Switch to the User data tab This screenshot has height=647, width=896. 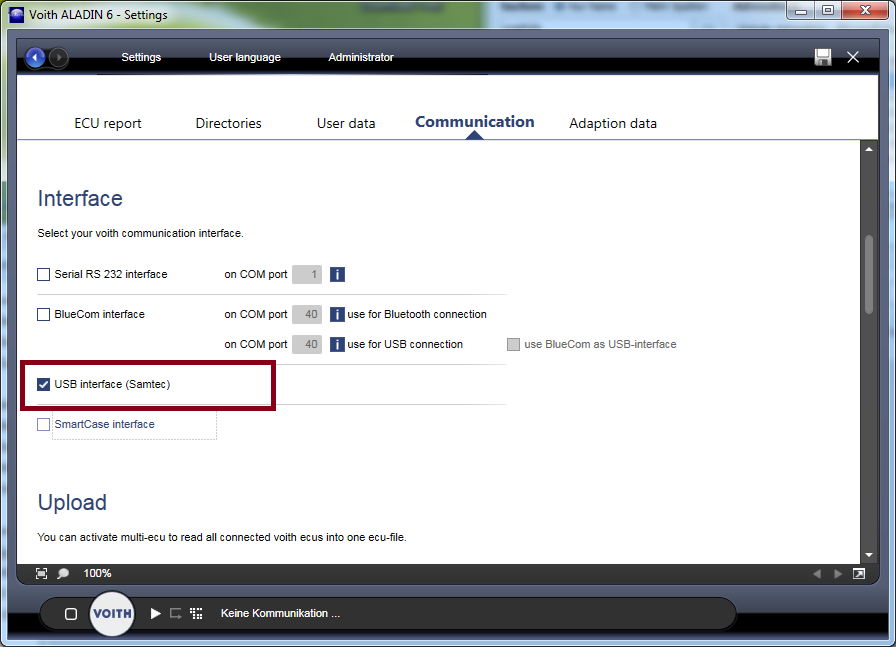coord(346,123)
